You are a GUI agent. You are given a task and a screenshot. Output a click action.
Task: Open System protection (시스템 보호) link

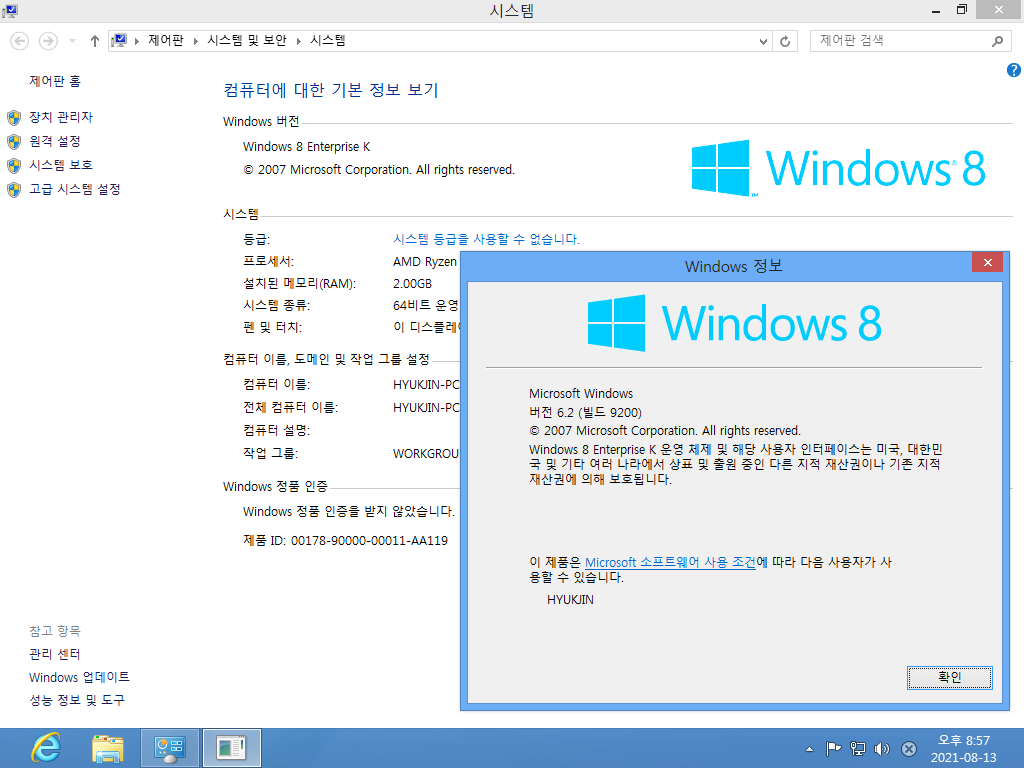point(61,165)
